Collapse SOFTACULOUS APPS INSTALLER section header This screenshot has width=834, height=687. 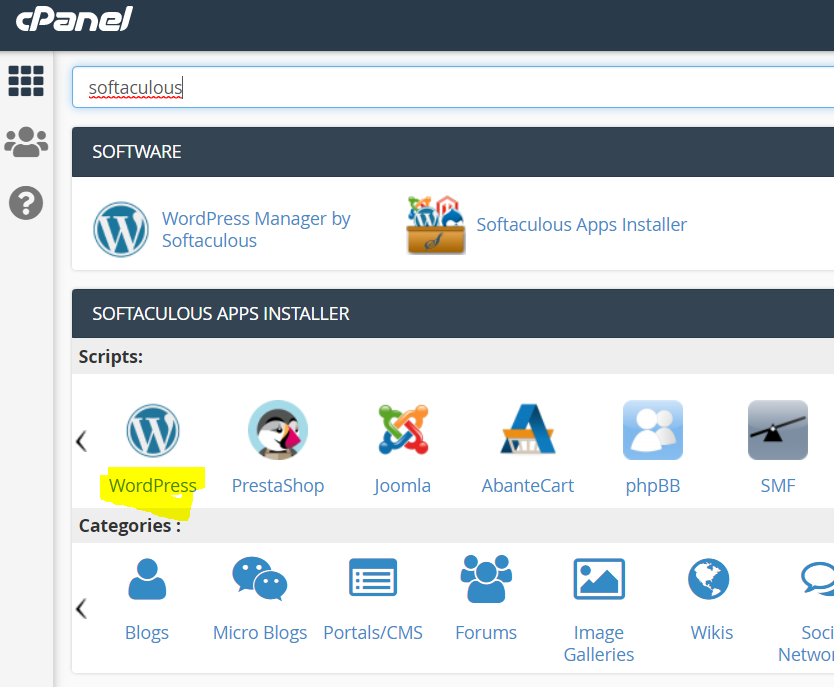coord(453,313)
